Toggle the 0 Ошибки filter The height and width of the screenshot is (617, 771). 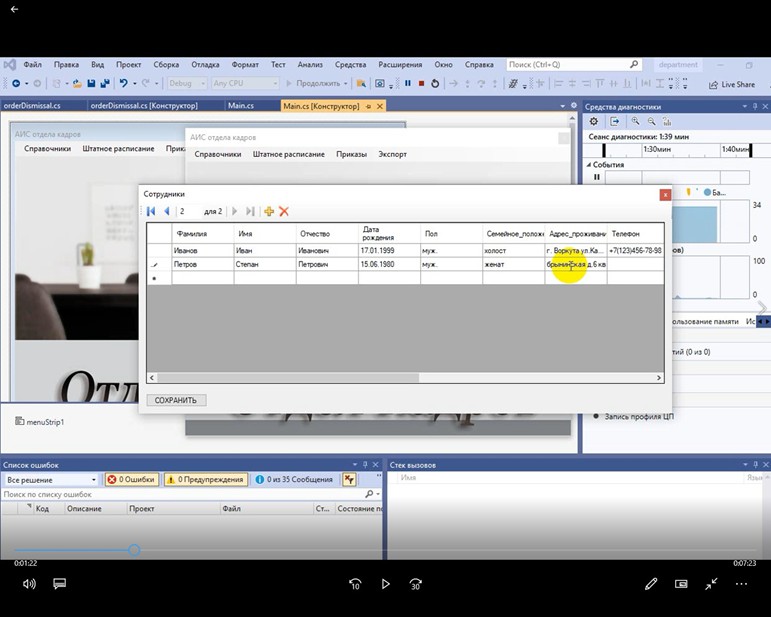pos(132,479)
